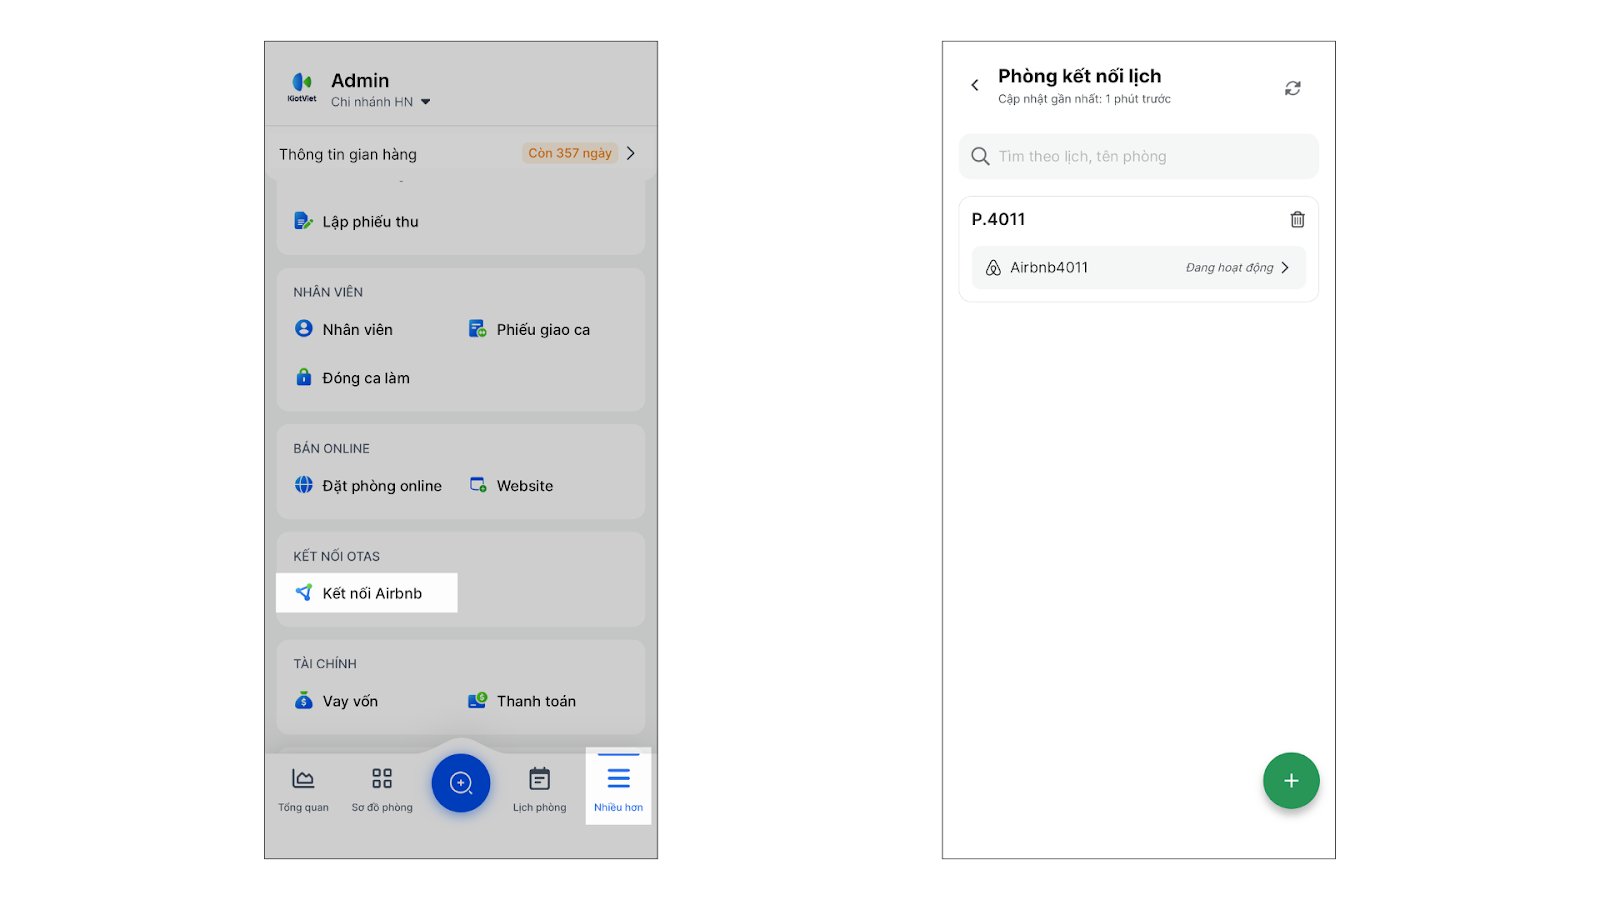
Task: Expand Thông tin gian hàng chevron
Action: (631, 154)
